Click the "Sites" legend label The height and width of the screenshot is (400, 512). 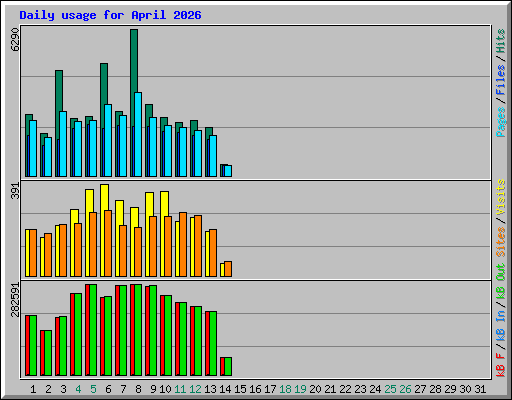coord(501,242)
